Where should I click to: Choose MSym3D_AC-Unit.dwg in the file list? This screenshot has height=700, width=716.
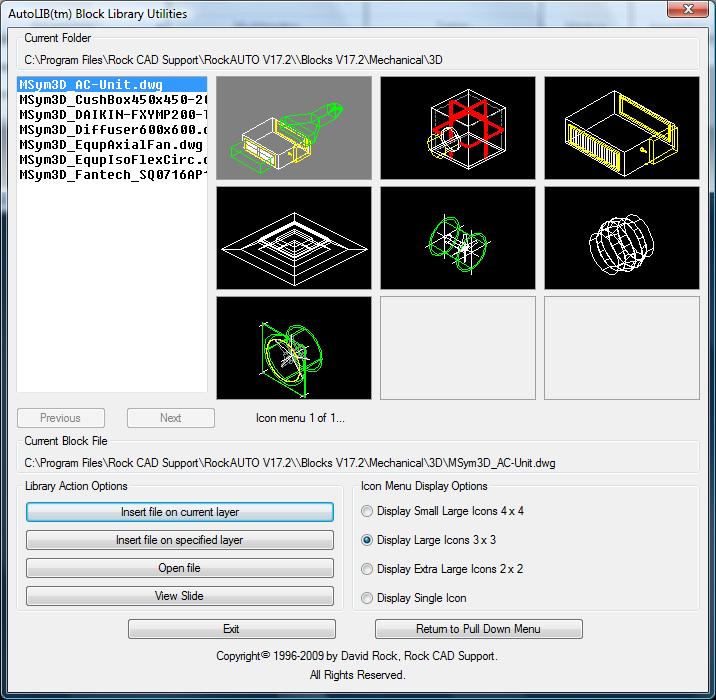112,84
